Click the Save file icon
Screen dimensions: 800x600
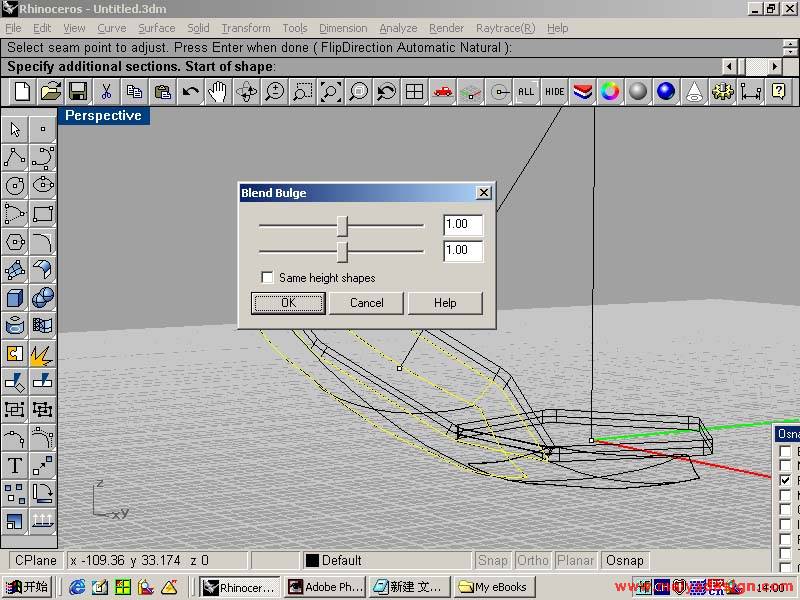77,92
